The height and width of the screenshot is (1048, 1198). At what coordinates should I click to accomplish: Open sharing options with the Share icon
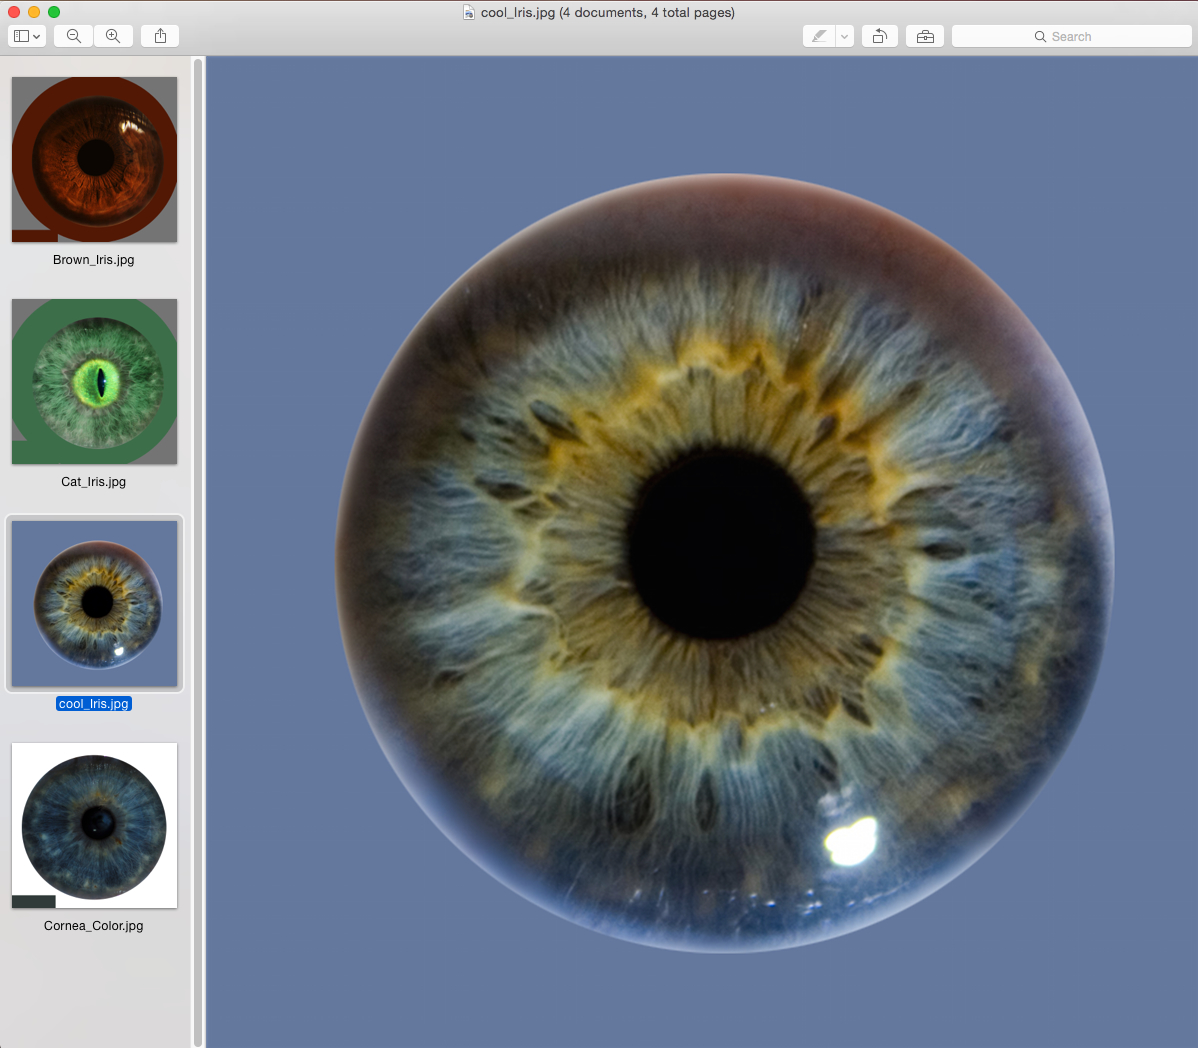click(159, 36)
